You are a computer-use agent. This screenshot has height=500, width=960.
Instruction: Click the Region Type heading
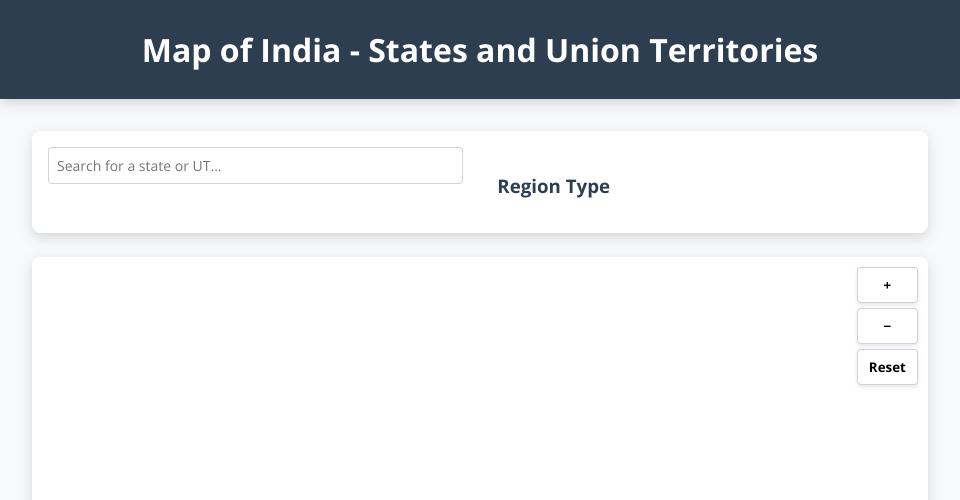(553, 187)
